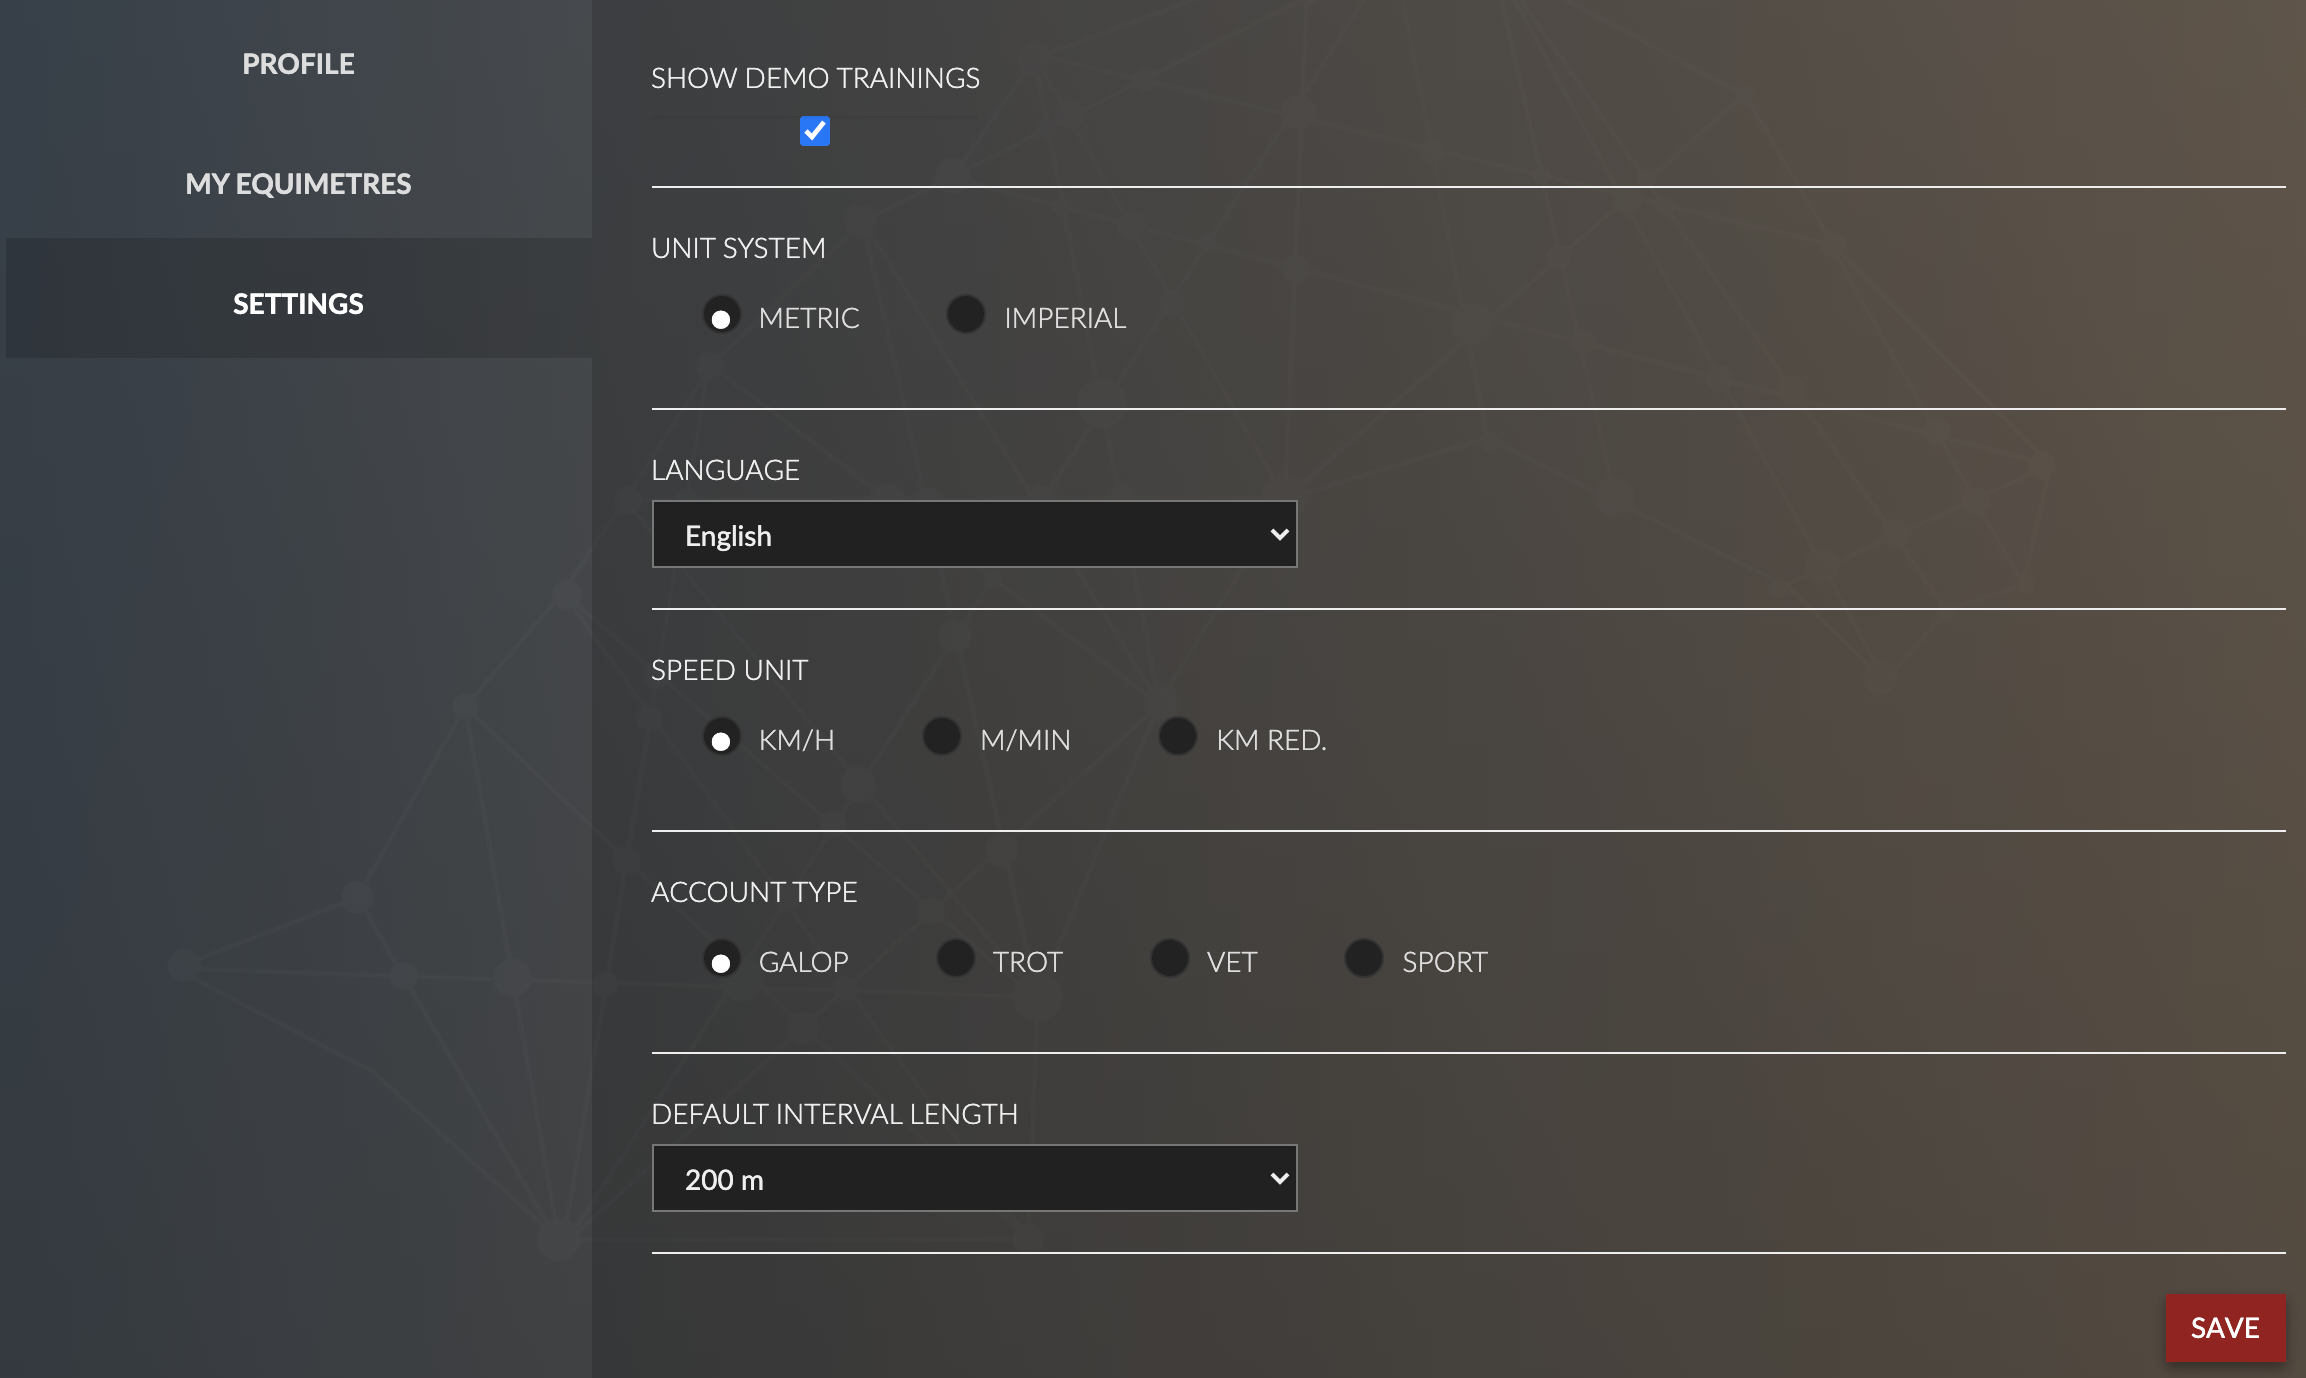
Task: Click the Speed Unit heading
Action: [729, 670]
